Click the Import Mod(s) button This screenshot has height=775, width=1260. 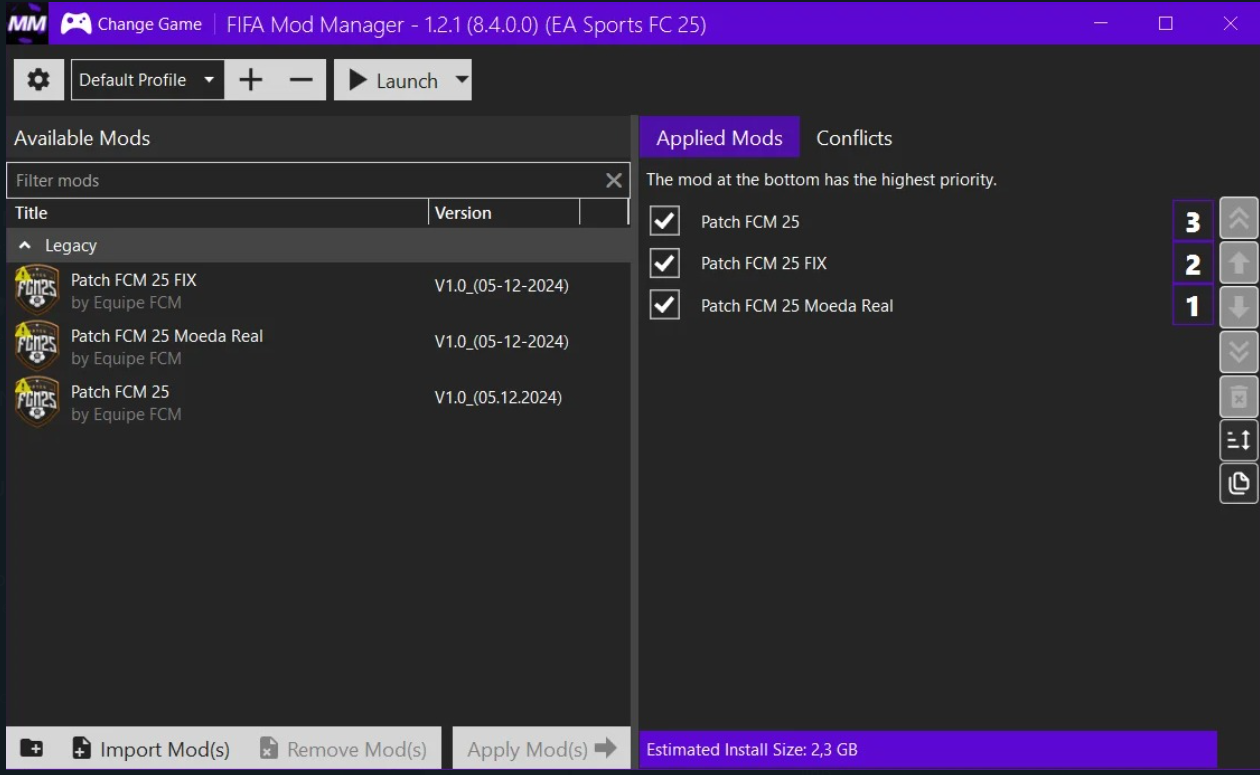coord(151,749)
